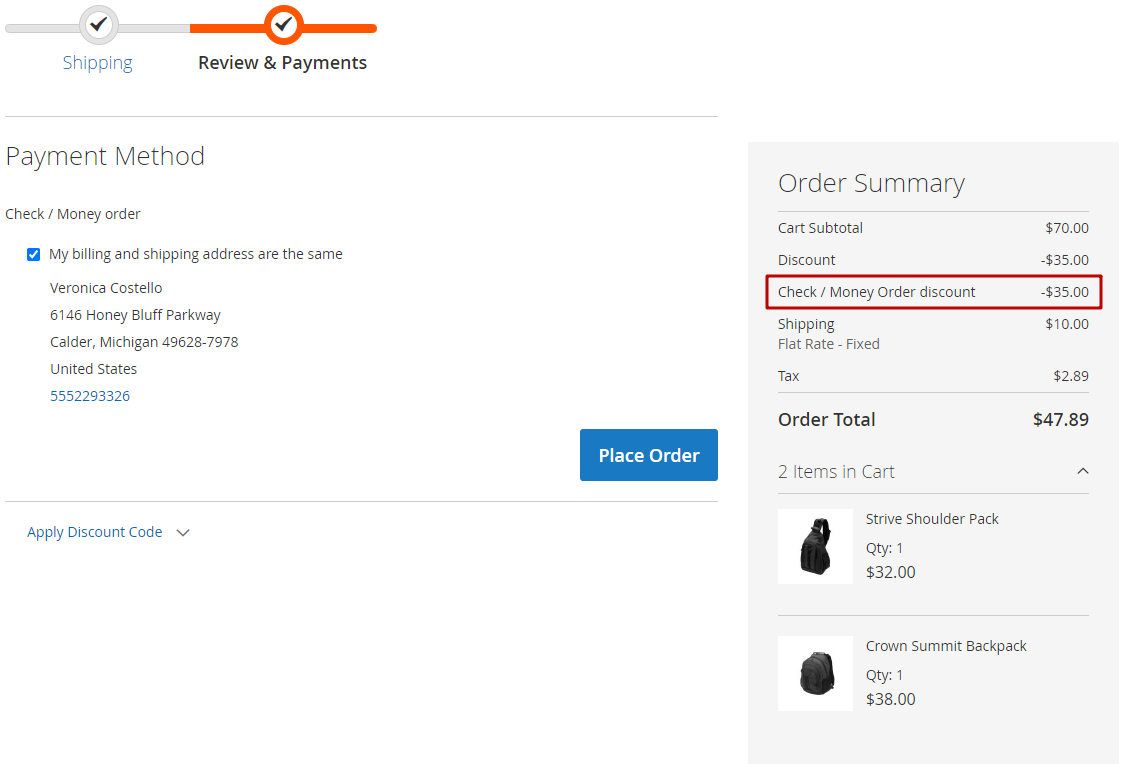Expand the Apply Discount Code chevron

coord(183,533)
